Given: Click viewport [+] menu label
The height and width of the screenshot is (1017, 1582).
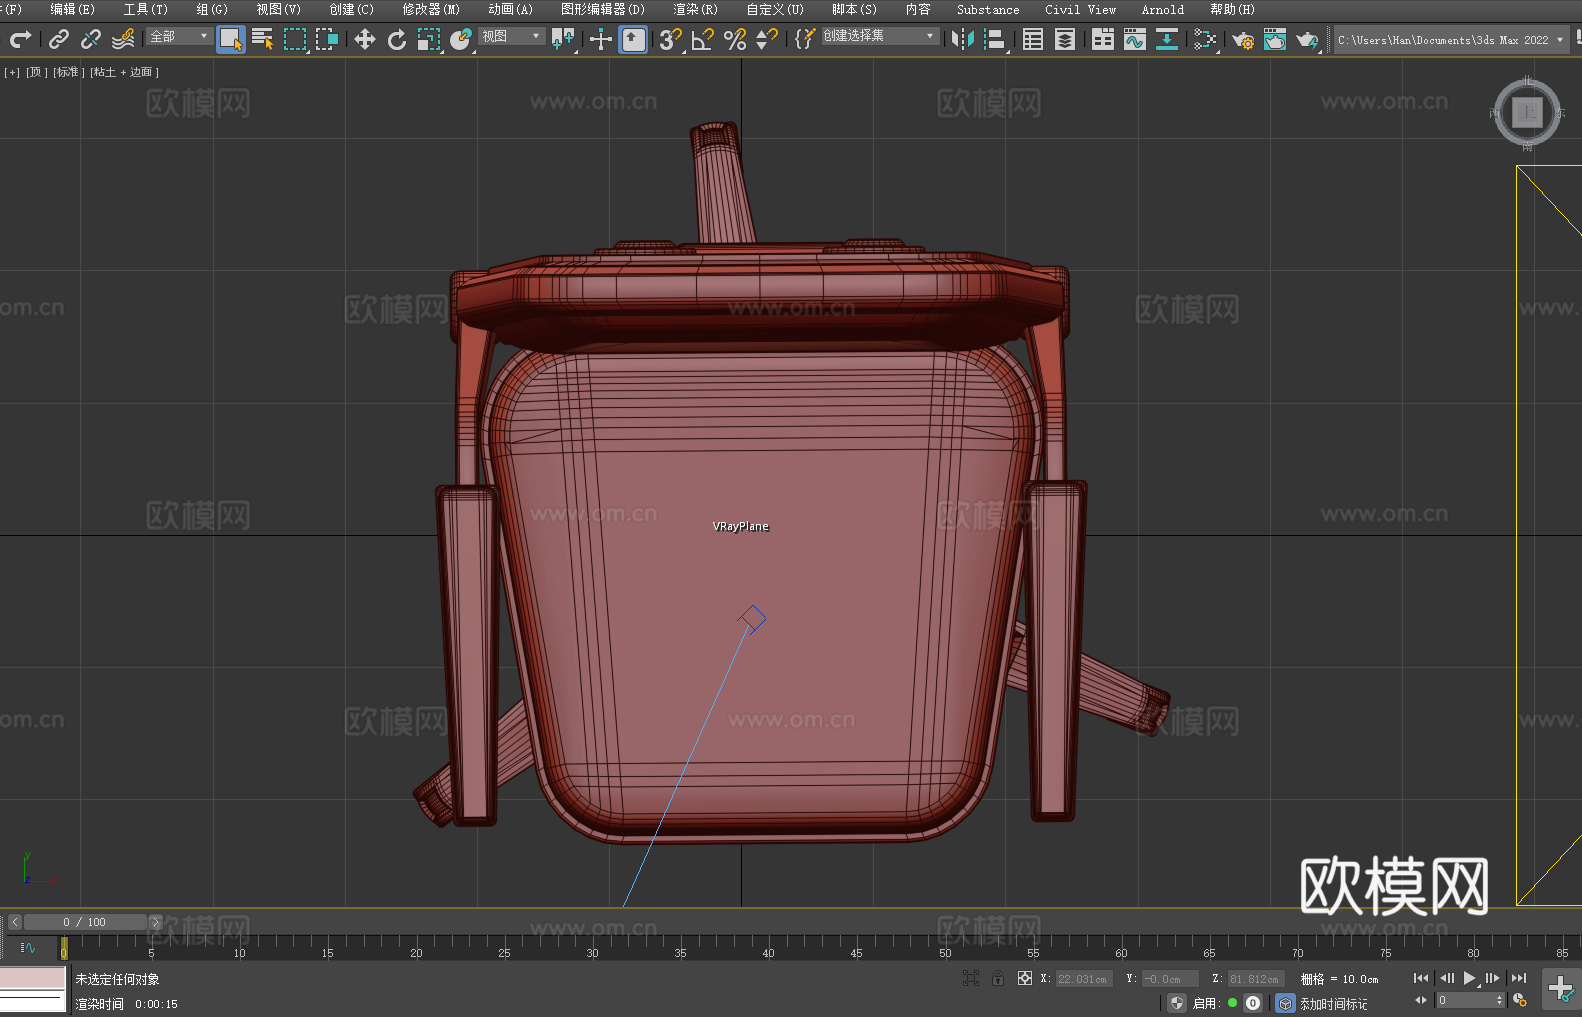Looking at the screenshot, I should [x=12, y=72].
